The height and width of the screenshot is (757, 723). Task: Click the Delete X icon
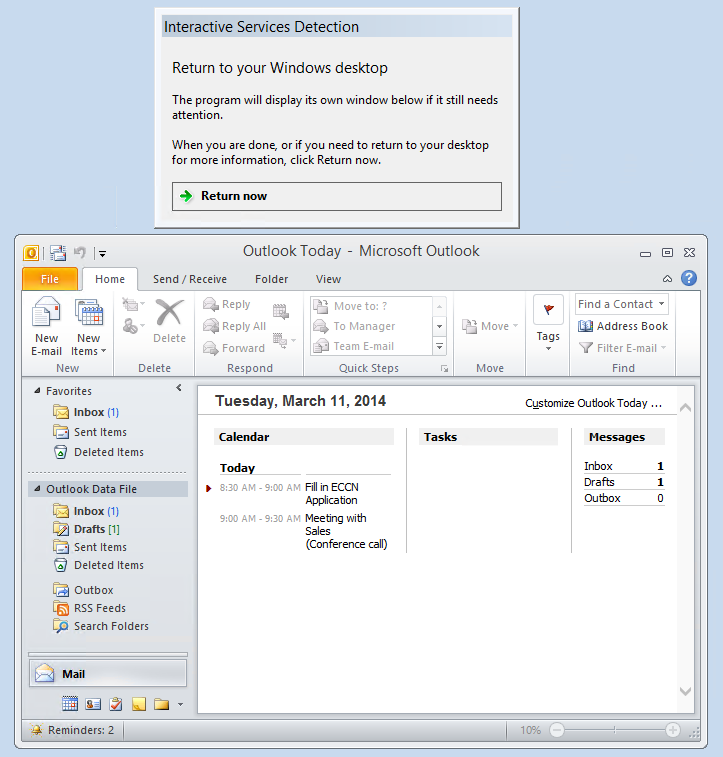(x=169, y=312)
